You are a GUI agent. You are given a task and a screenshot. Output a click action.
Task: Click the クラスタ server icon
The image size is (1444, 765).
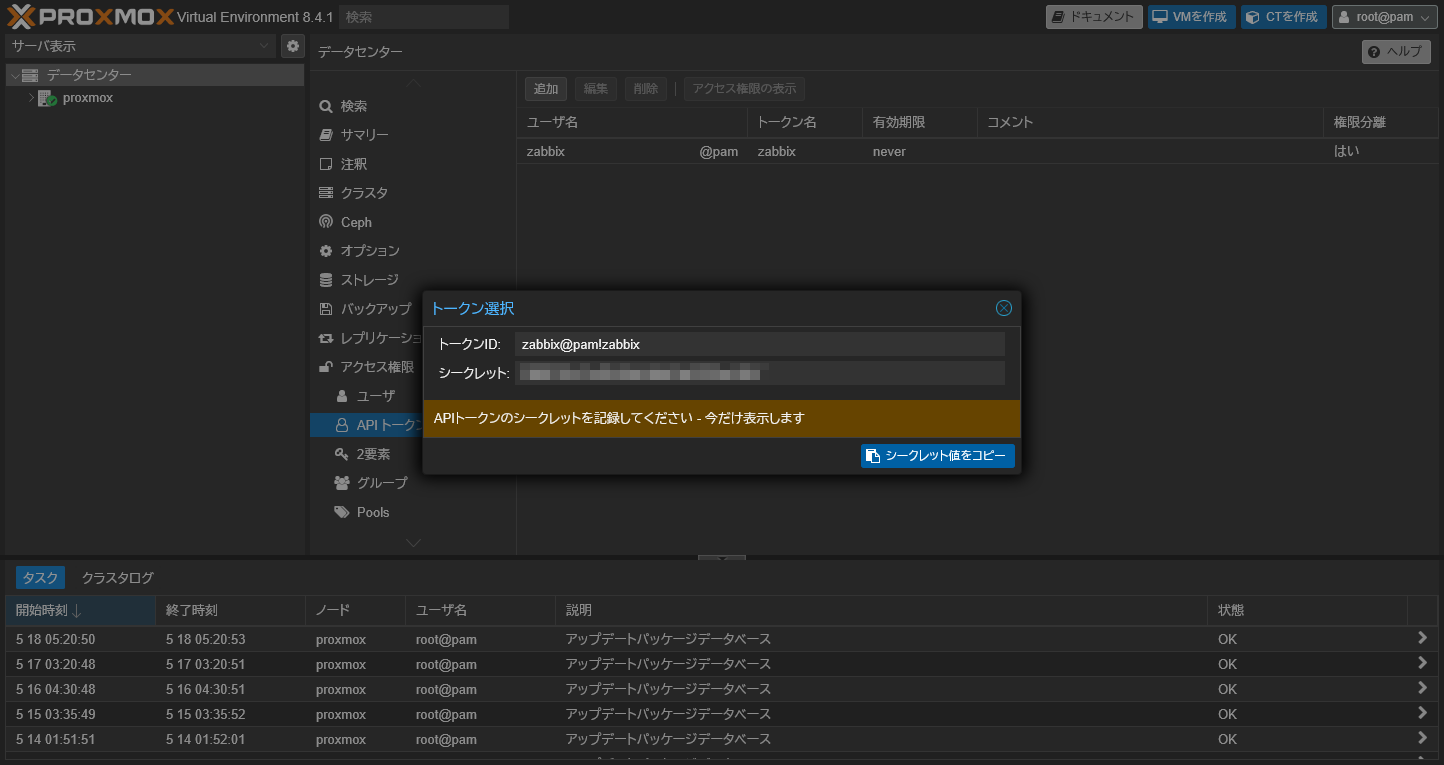pyautogui.click(x=325, y=193)
